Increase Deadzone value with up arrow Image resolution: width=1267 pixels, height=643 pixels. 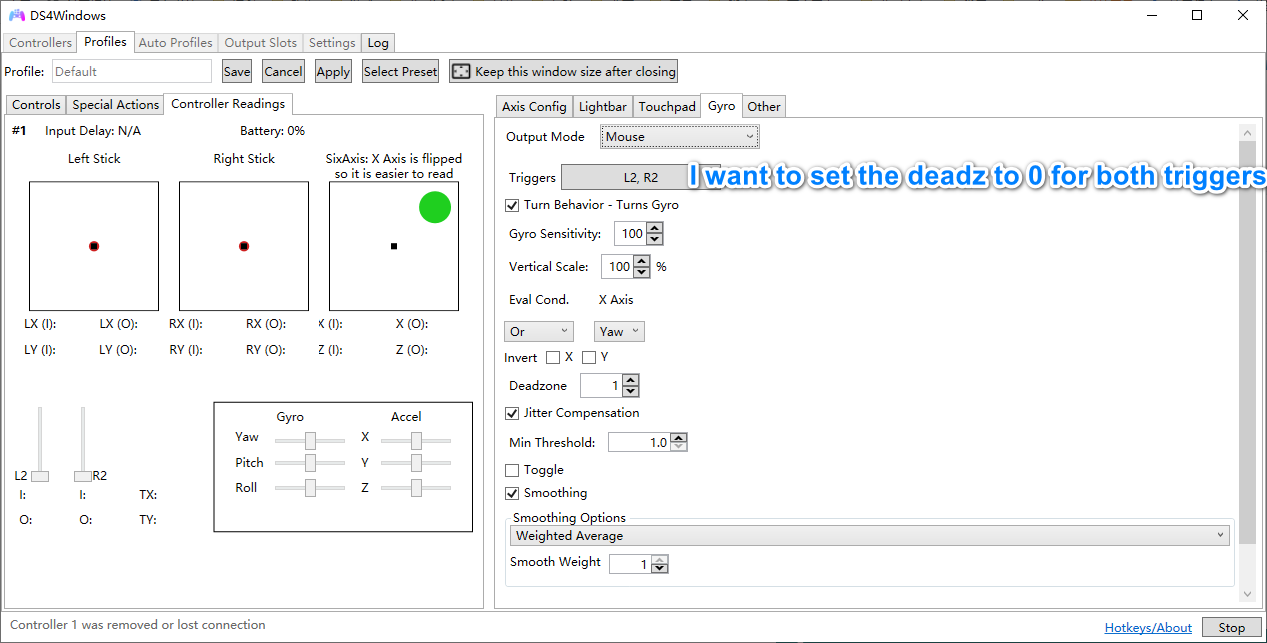[630, 380]
